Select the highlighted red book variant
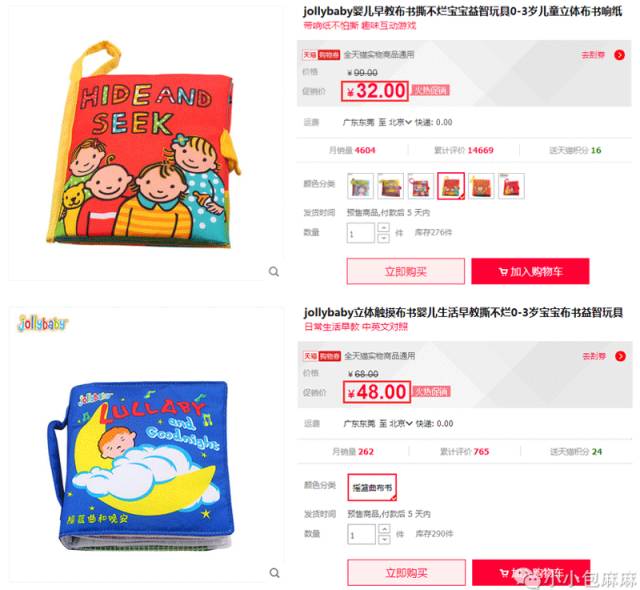 point(451,186)
